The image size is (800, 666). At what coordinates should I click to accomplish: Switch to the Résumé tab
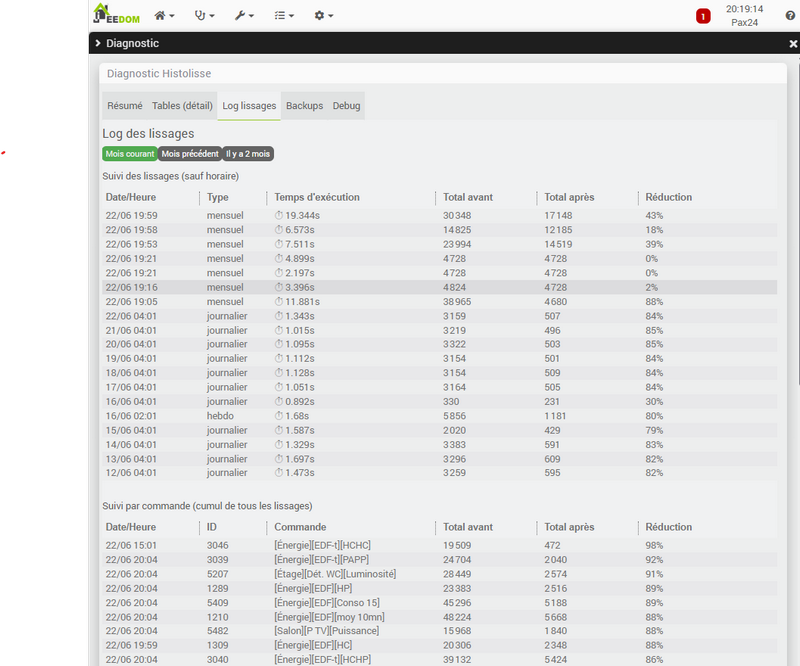click(124, 106)
